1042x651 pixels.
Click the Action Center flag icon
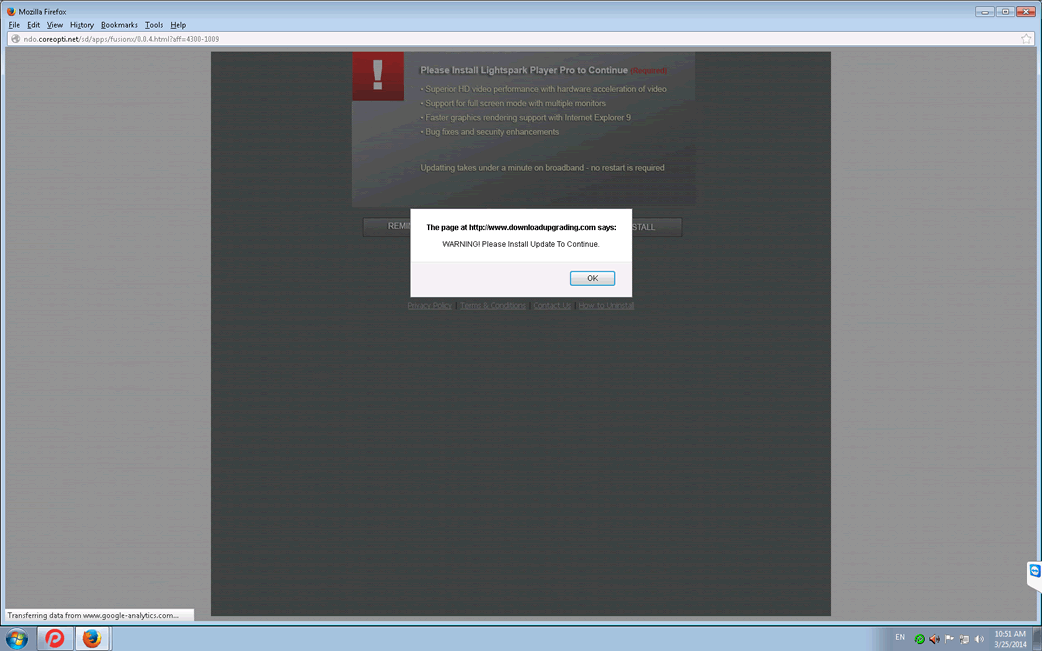pos(949,639)
